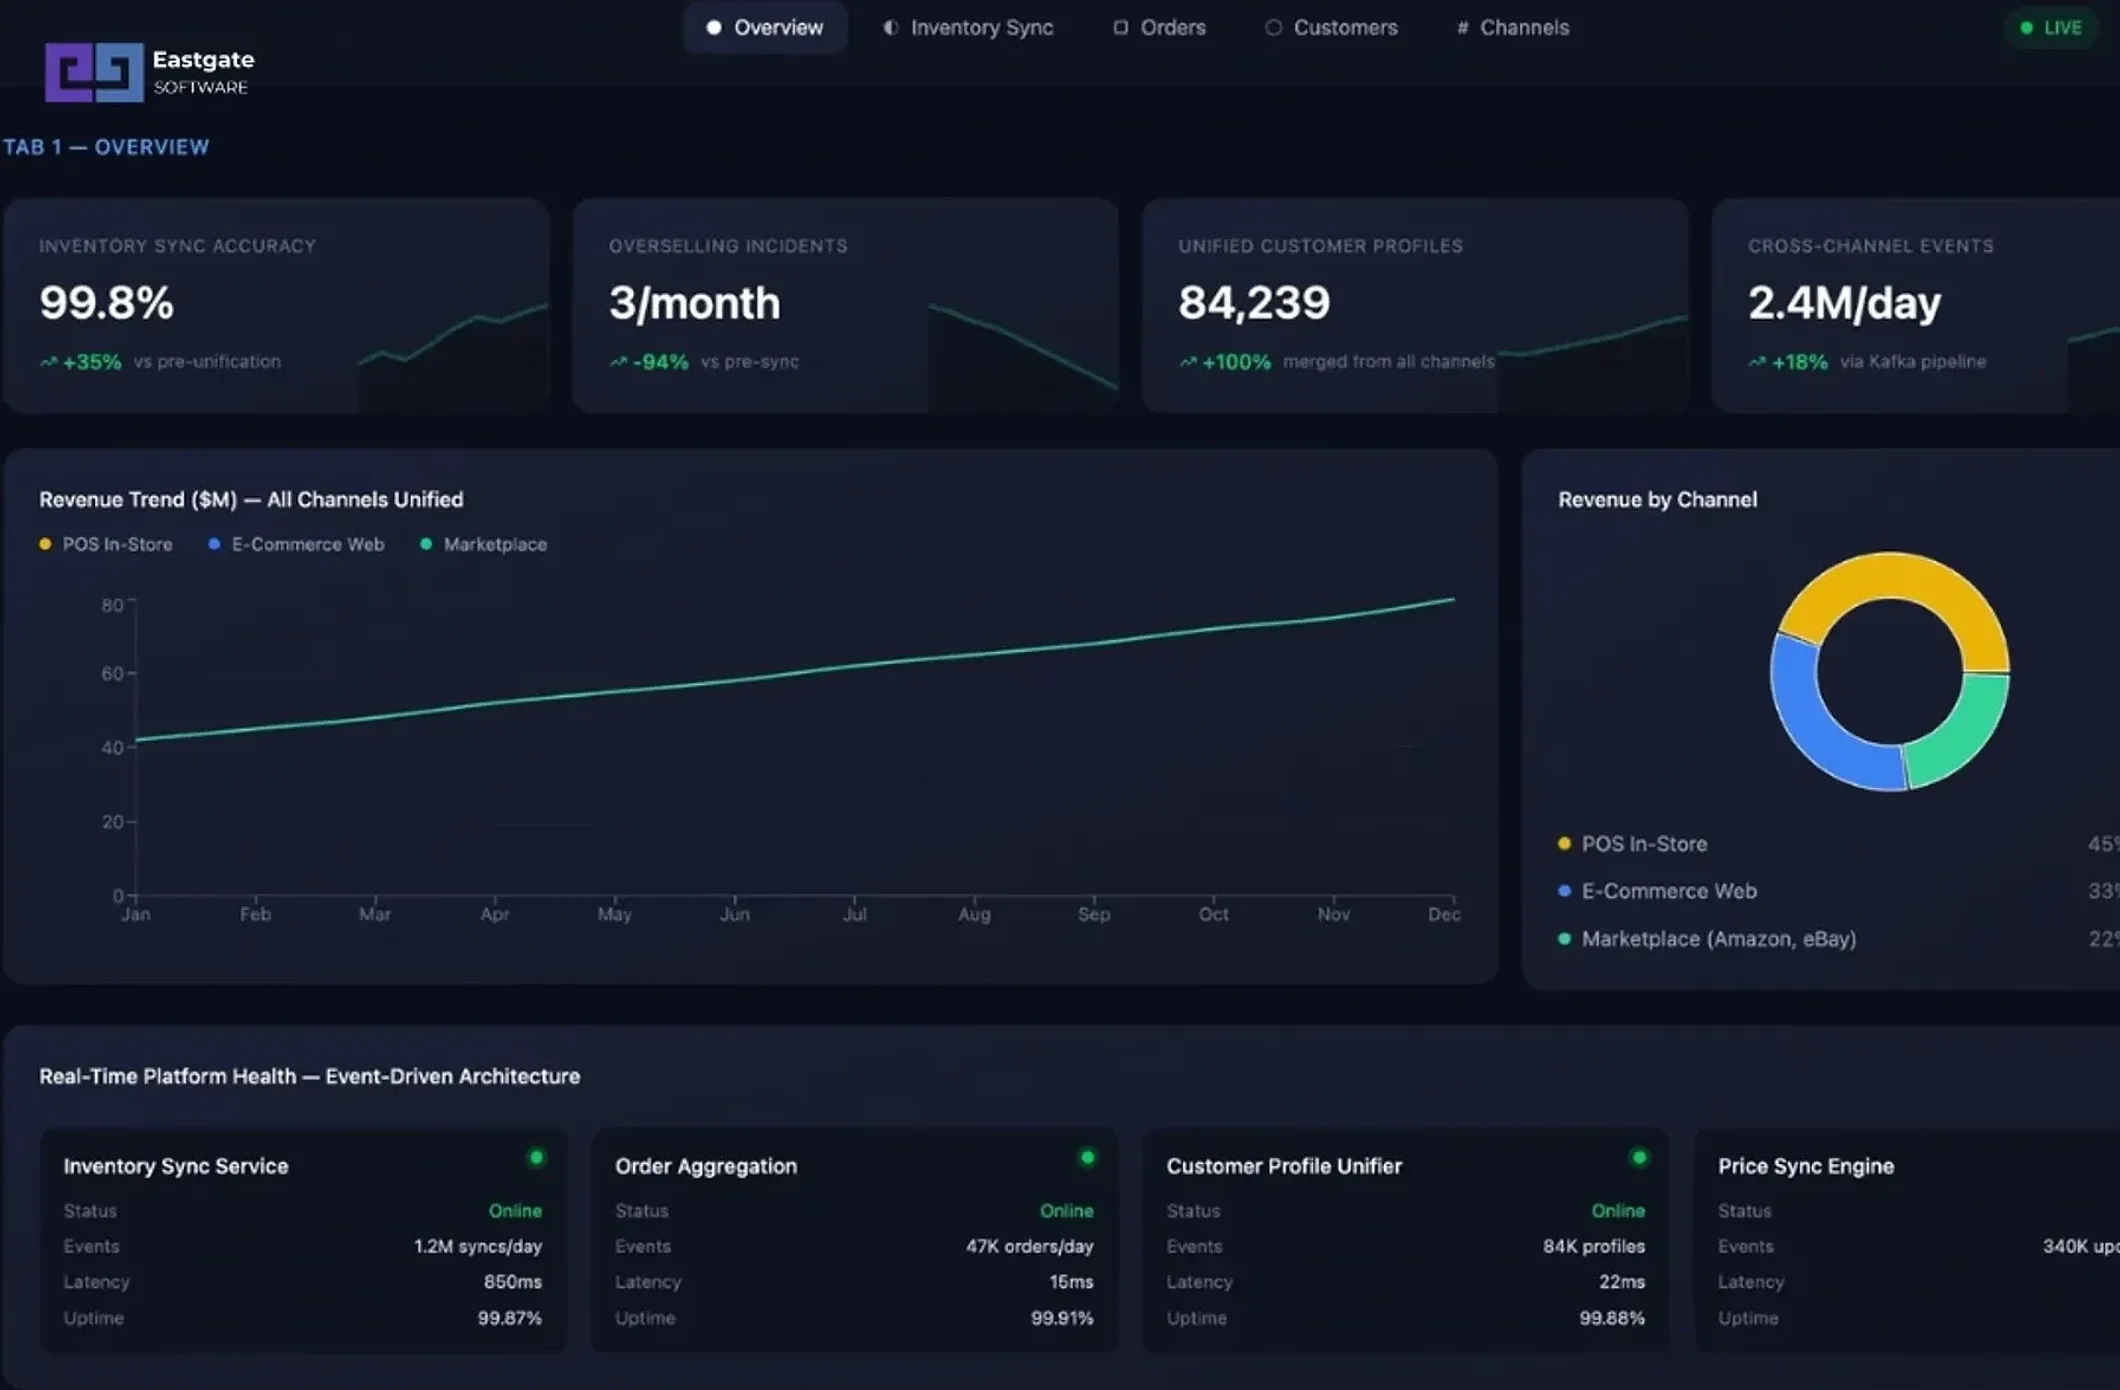Toggle E-Commerce Web series in trend legend

point(296,545)
